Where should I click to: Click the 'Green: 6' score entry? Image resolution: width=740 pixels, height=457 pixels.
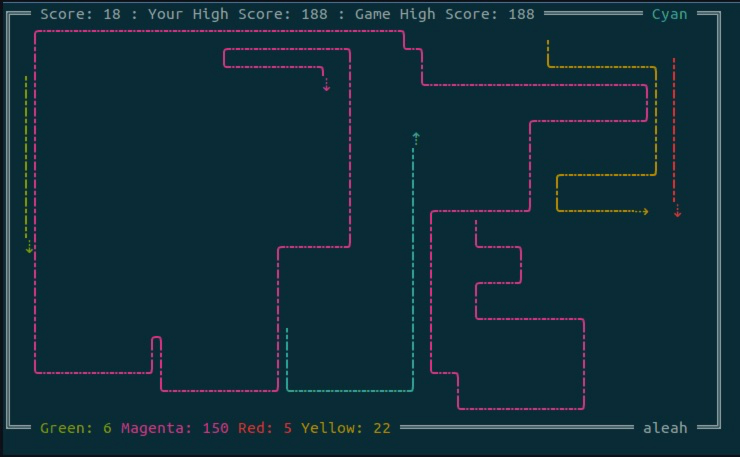pos(76,428)
